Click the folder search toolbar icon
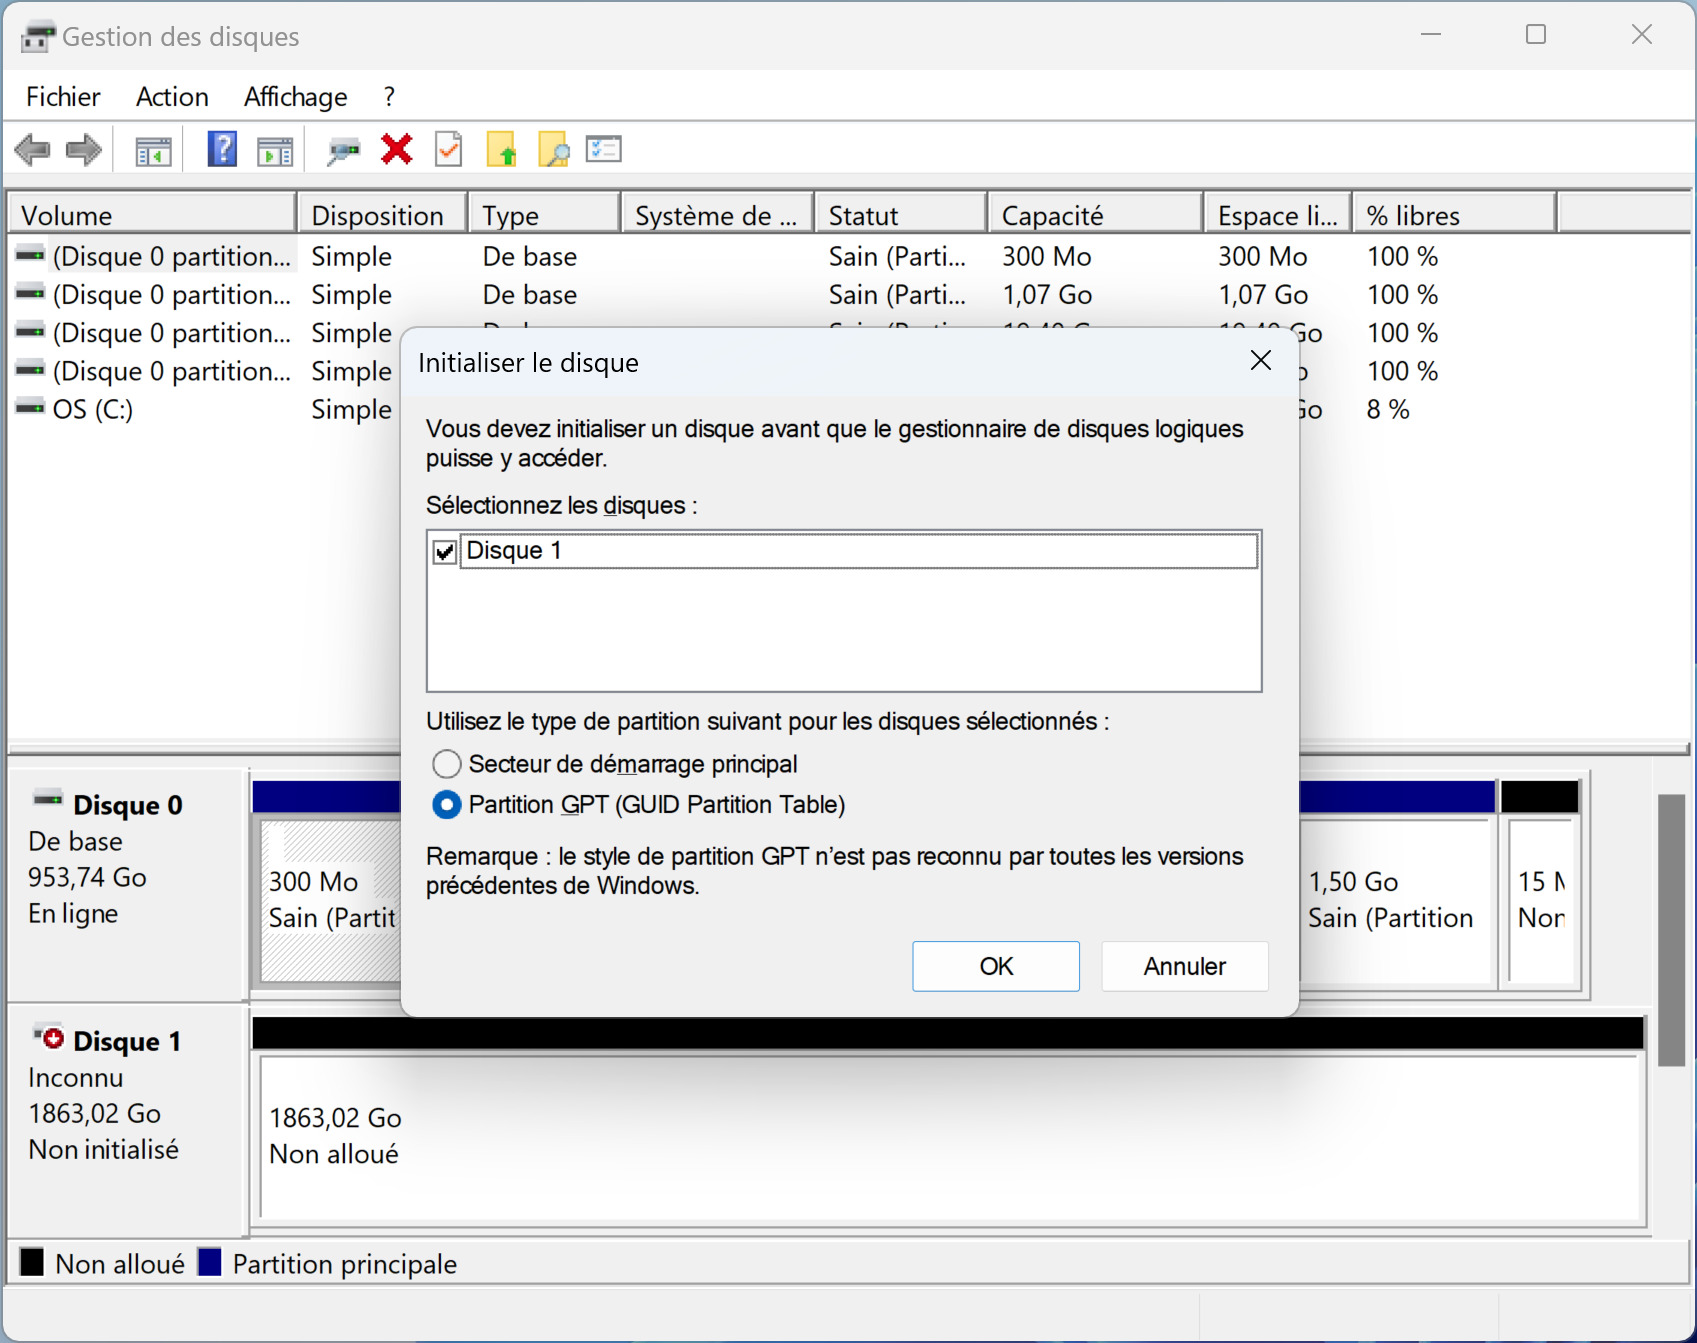1697x1343 pixels. (553, 150)
